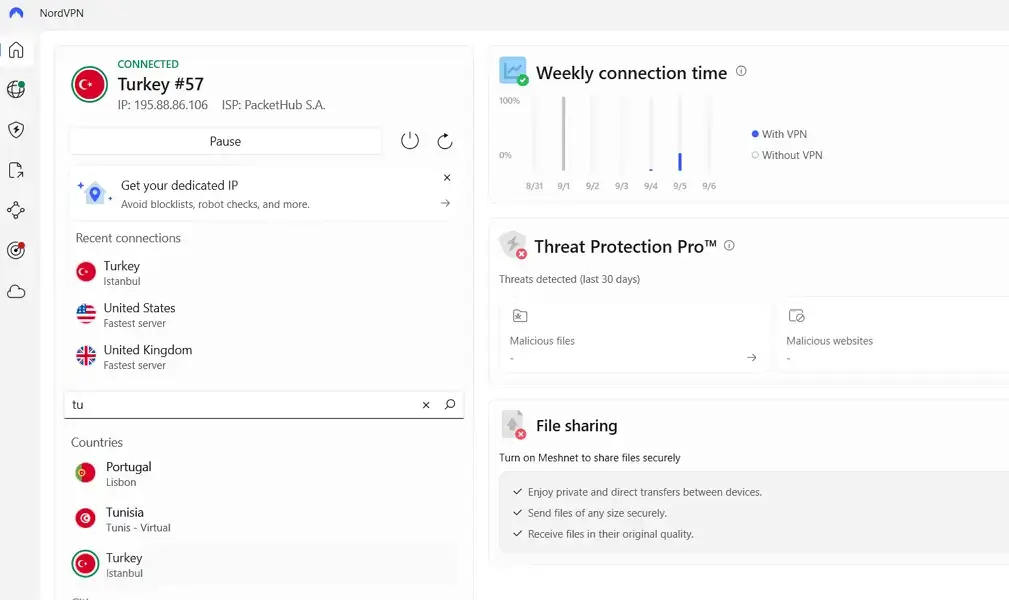The image size is (1009, 600).
Task: Click Turn on Meshnet to share files text
Action: tap(589, 458)
